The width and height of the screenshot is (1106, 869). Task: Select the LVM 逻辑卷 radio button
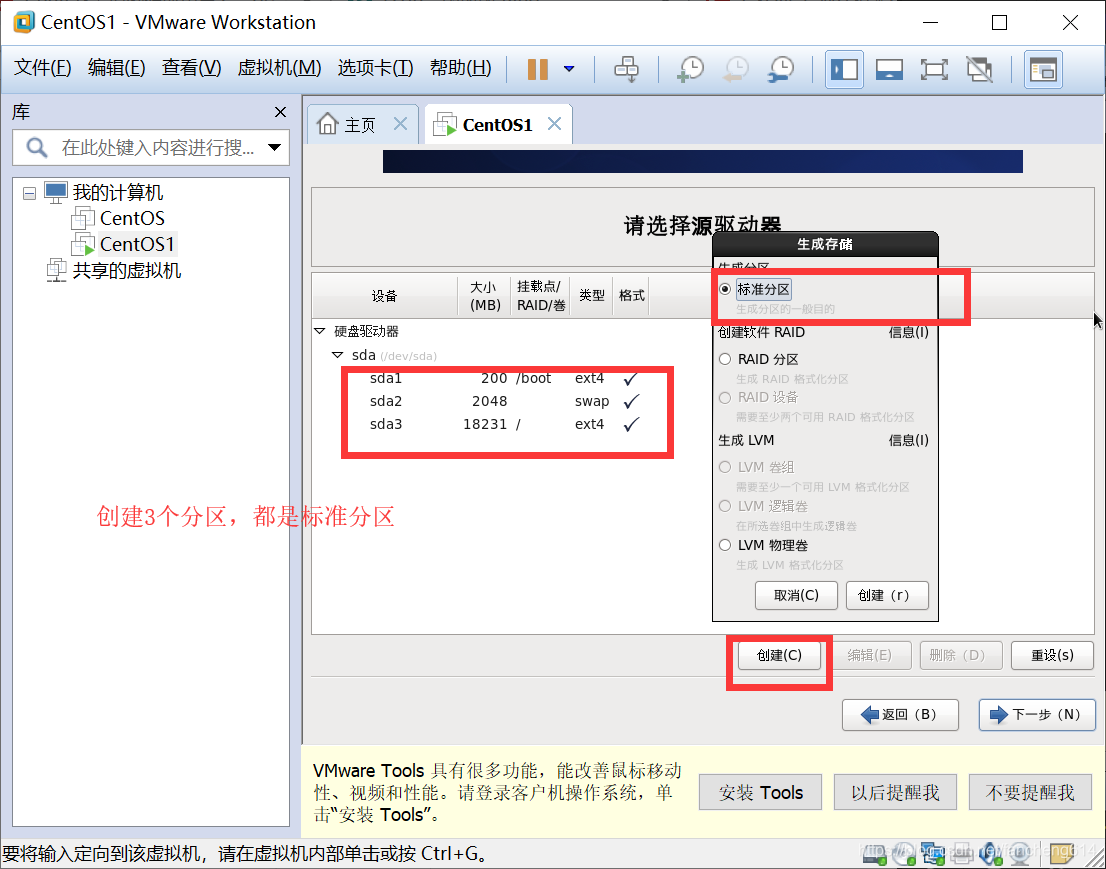pyautogui.click(x=724, y=506)
